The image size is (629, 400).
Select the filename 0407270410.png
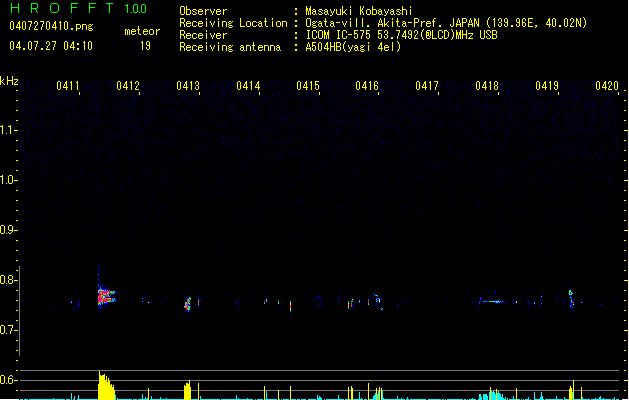(51, 26)
